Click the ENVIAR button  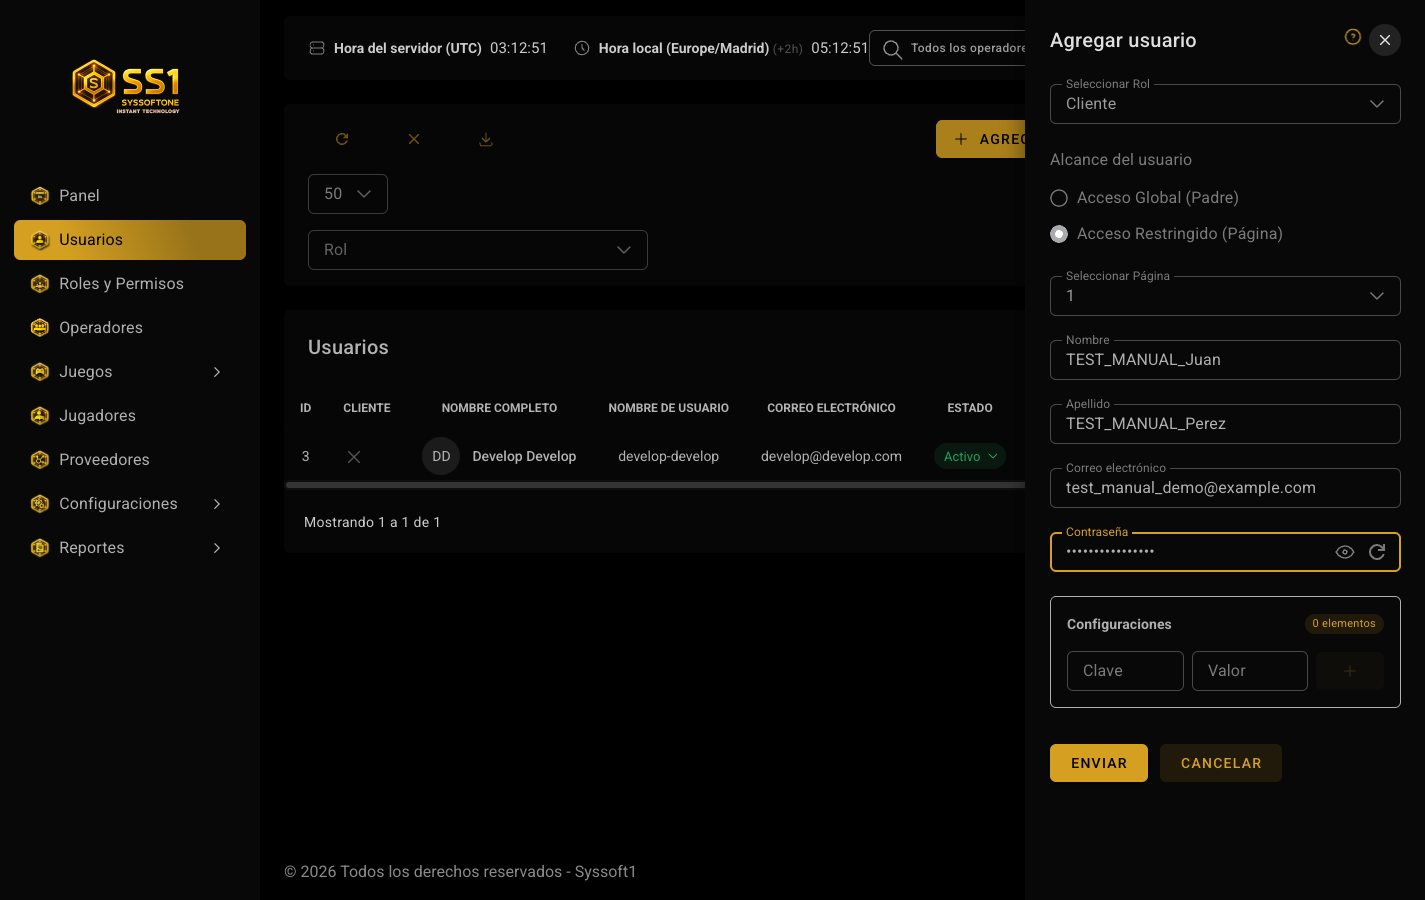click(1099, 763)
